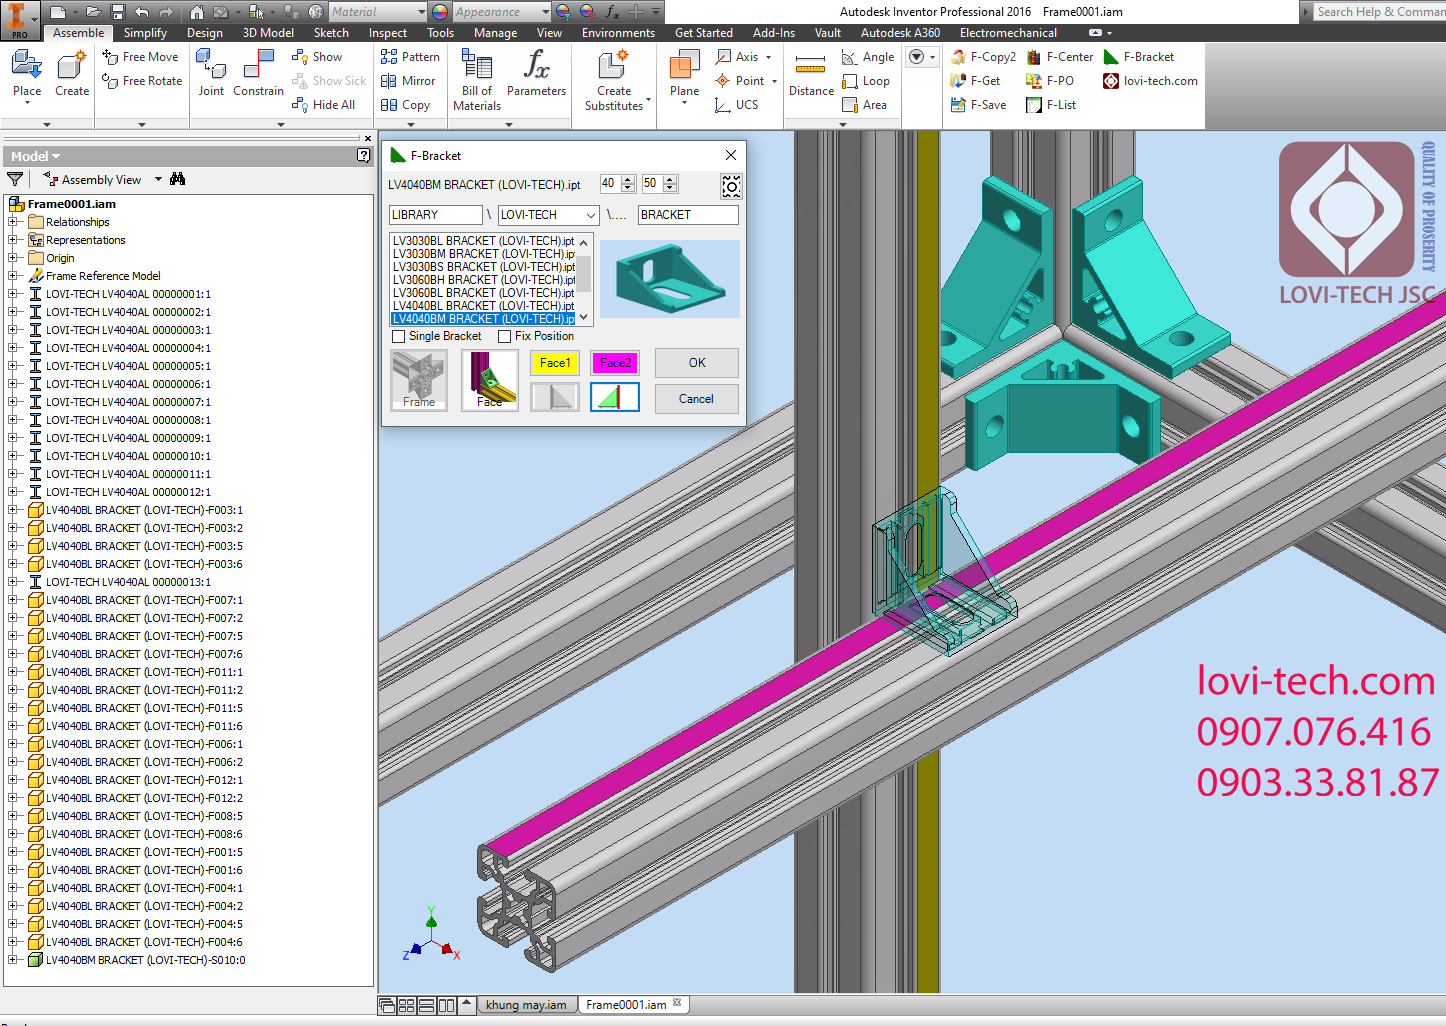Open the Material dropdown in title bar
This screenshot has height=1026, width=1446.
click(x=420, y=12)
